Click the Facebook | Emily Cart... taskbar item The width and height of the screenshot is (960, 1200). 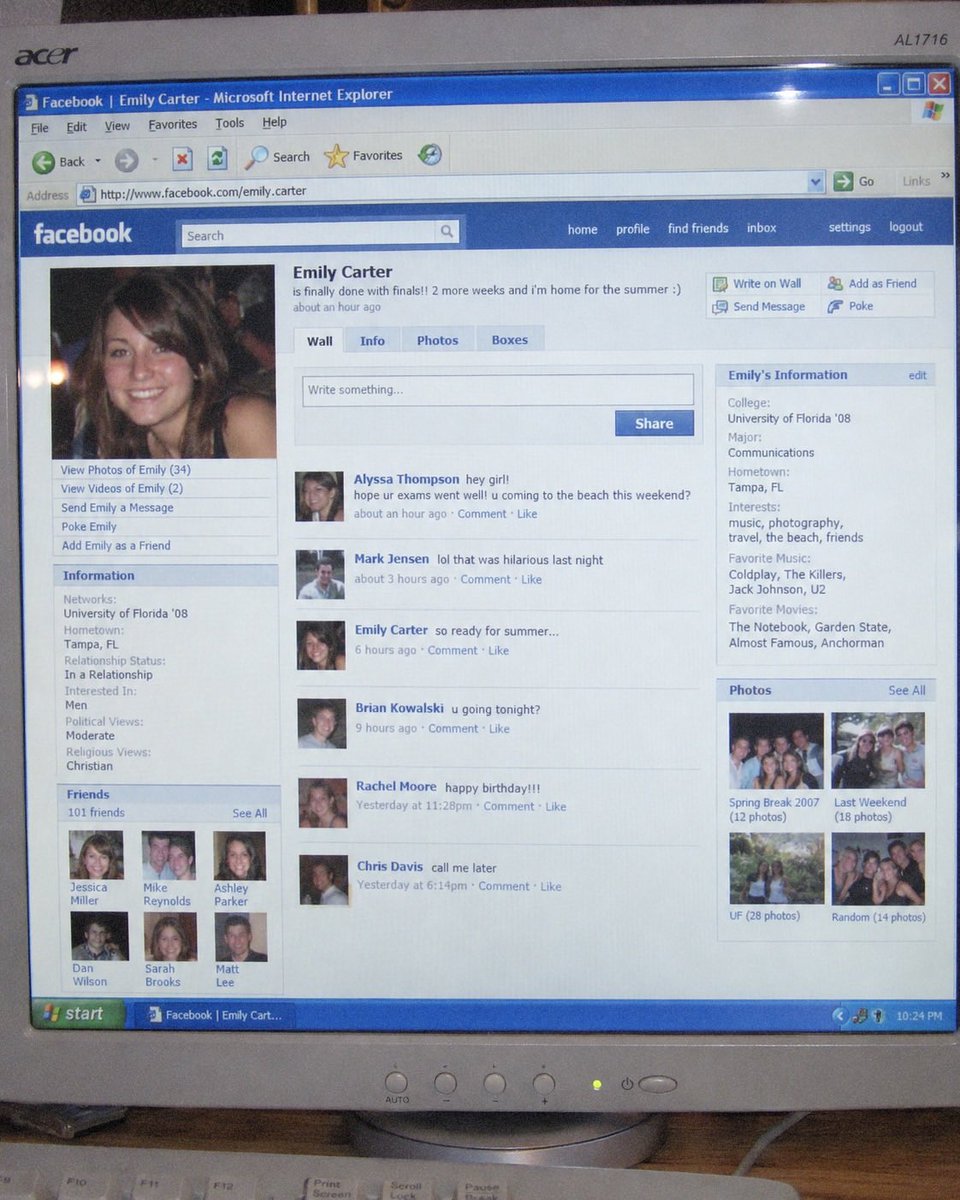coord(213,1015)
